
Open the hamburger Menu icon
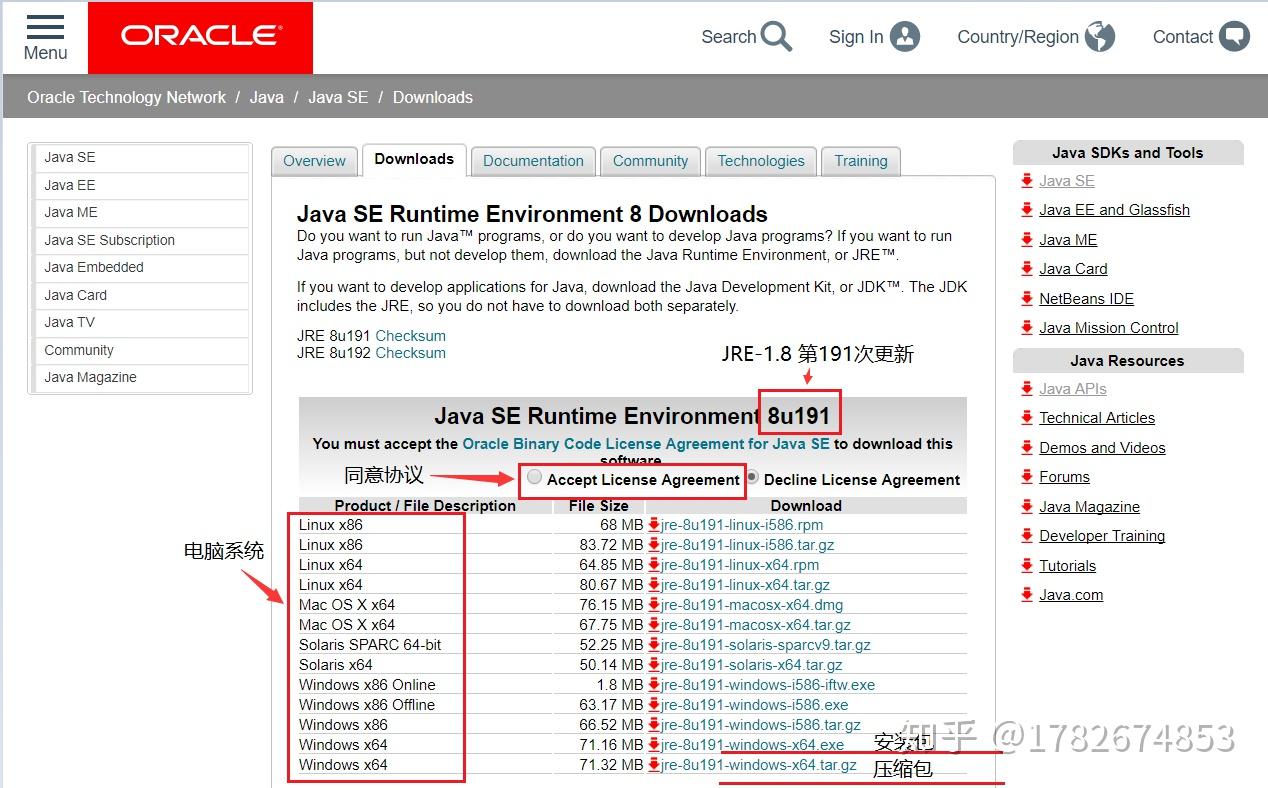click(x=45, y=27)
